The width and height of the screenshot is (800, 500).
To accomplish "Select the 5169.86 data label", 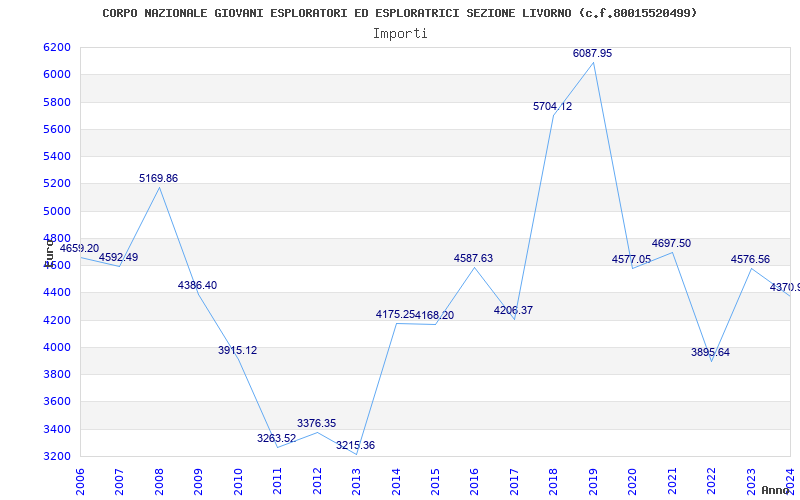I will (x=158, y=178).
